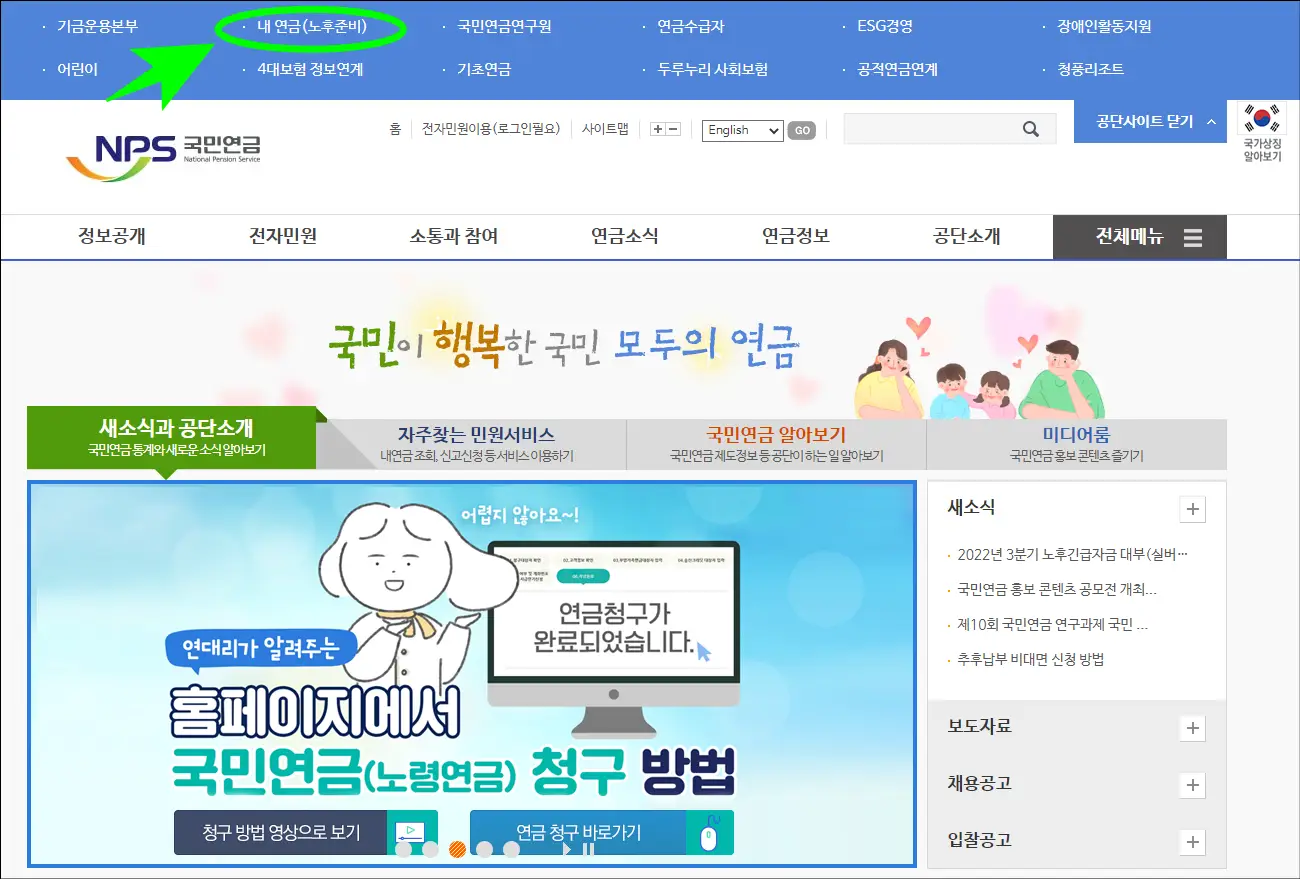Play the banner slideshow
The height and width of the screenshot is (879, 1300).
(567, 849)
